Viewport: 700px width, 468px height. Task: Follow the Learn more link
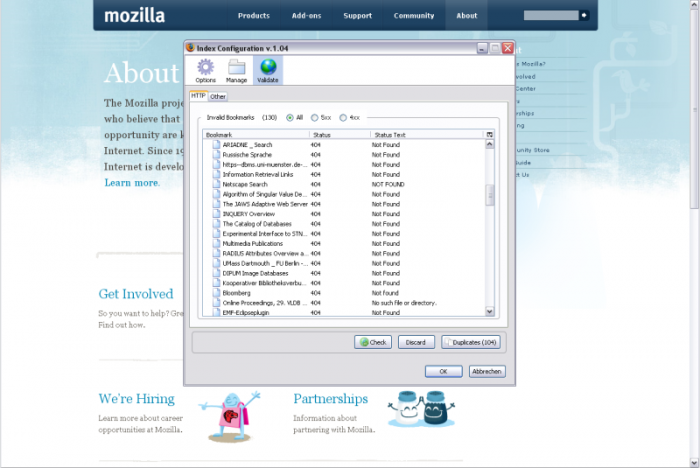pos(132,183)
